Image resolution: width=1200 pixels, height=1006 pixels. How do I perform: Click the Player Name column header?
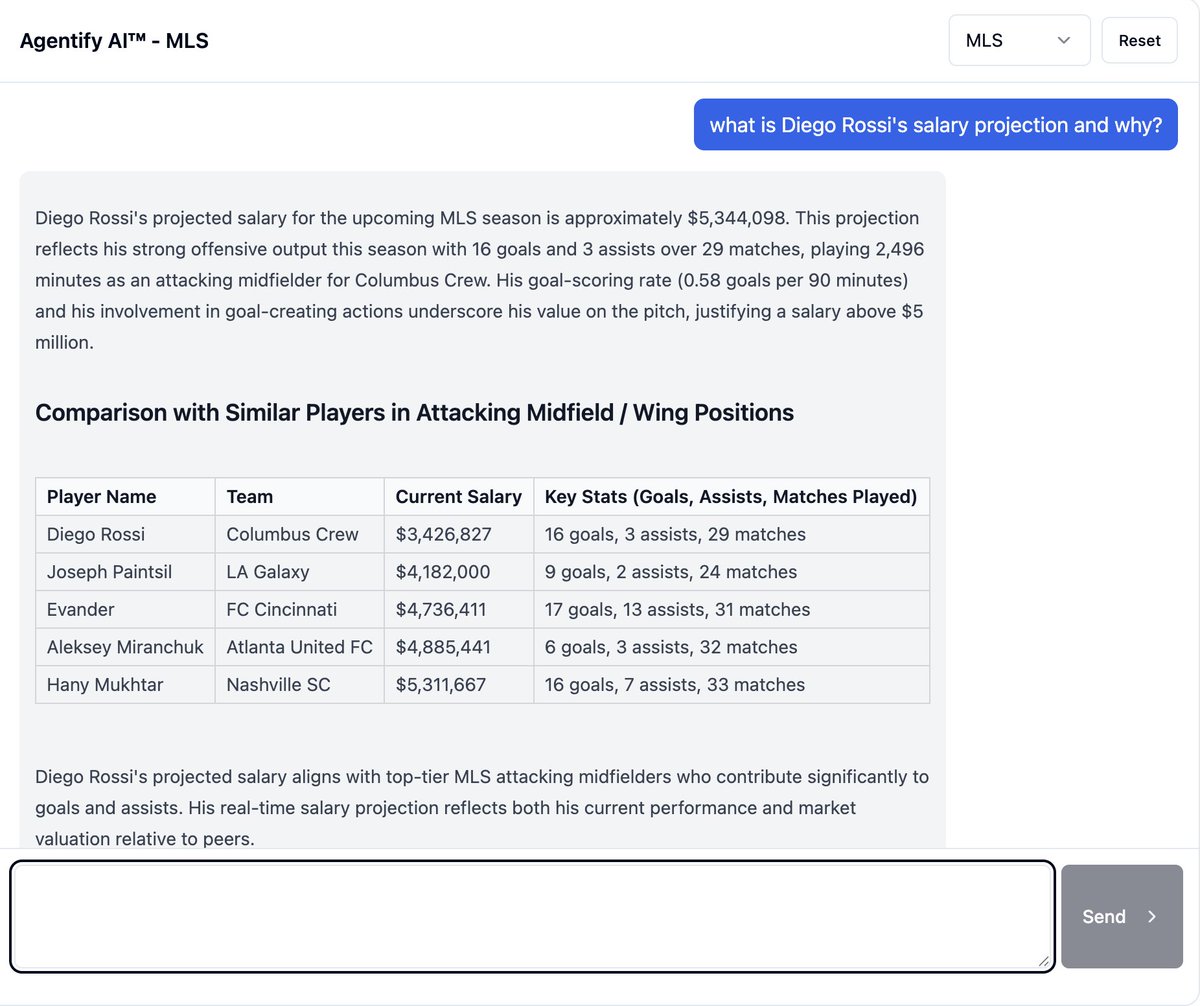tap(101, 496)
